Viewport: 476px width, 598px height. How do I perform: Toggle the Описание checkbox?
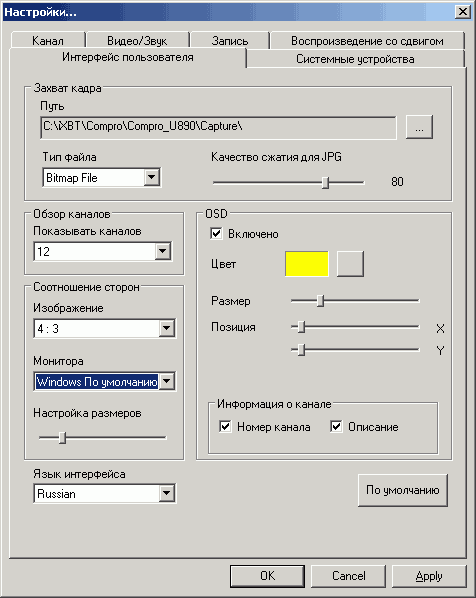pyautogui.click(x=336, y=426)
